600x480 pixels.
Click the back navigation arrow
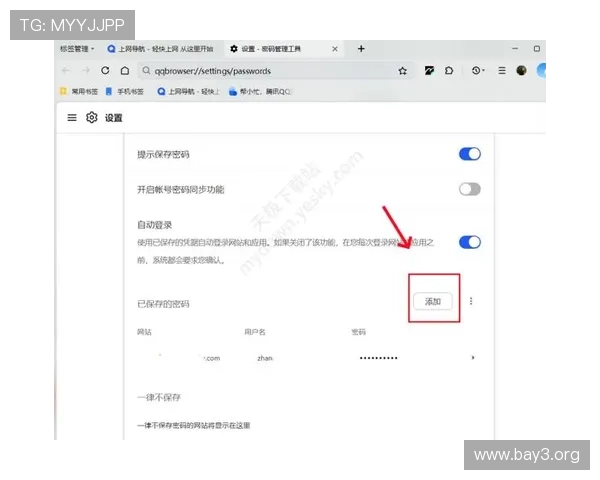tap(66, 70)
